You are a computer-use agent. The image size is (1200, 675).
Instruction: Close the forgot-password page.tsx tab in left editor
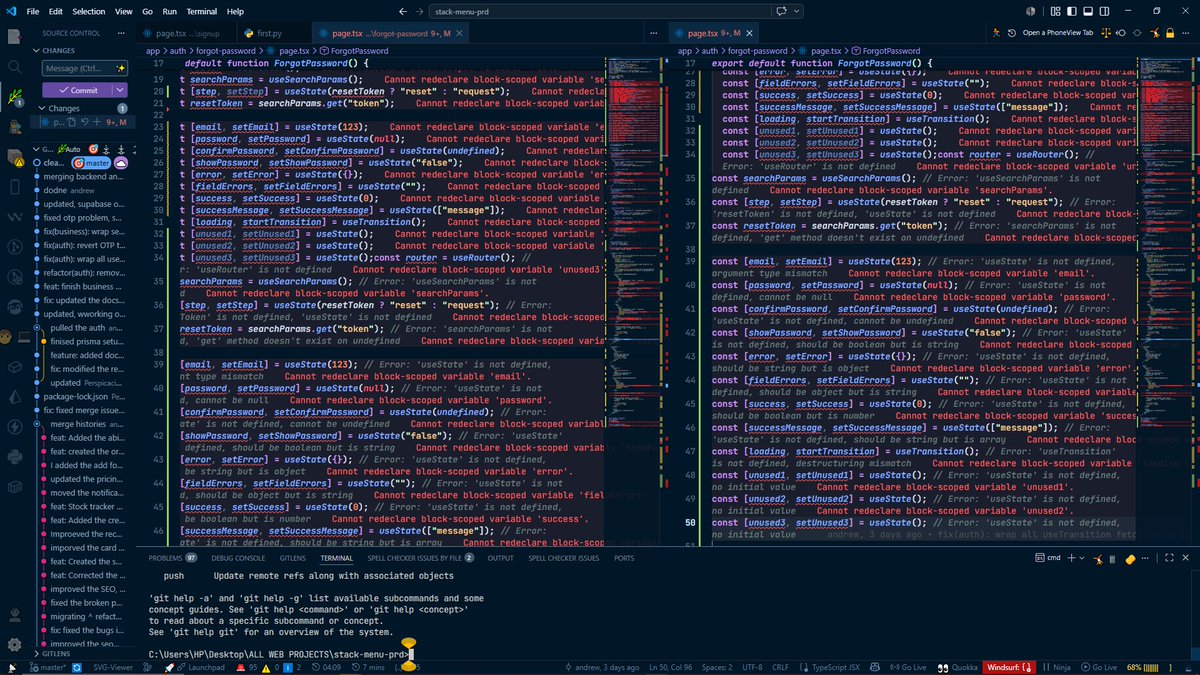pos(459,33)
